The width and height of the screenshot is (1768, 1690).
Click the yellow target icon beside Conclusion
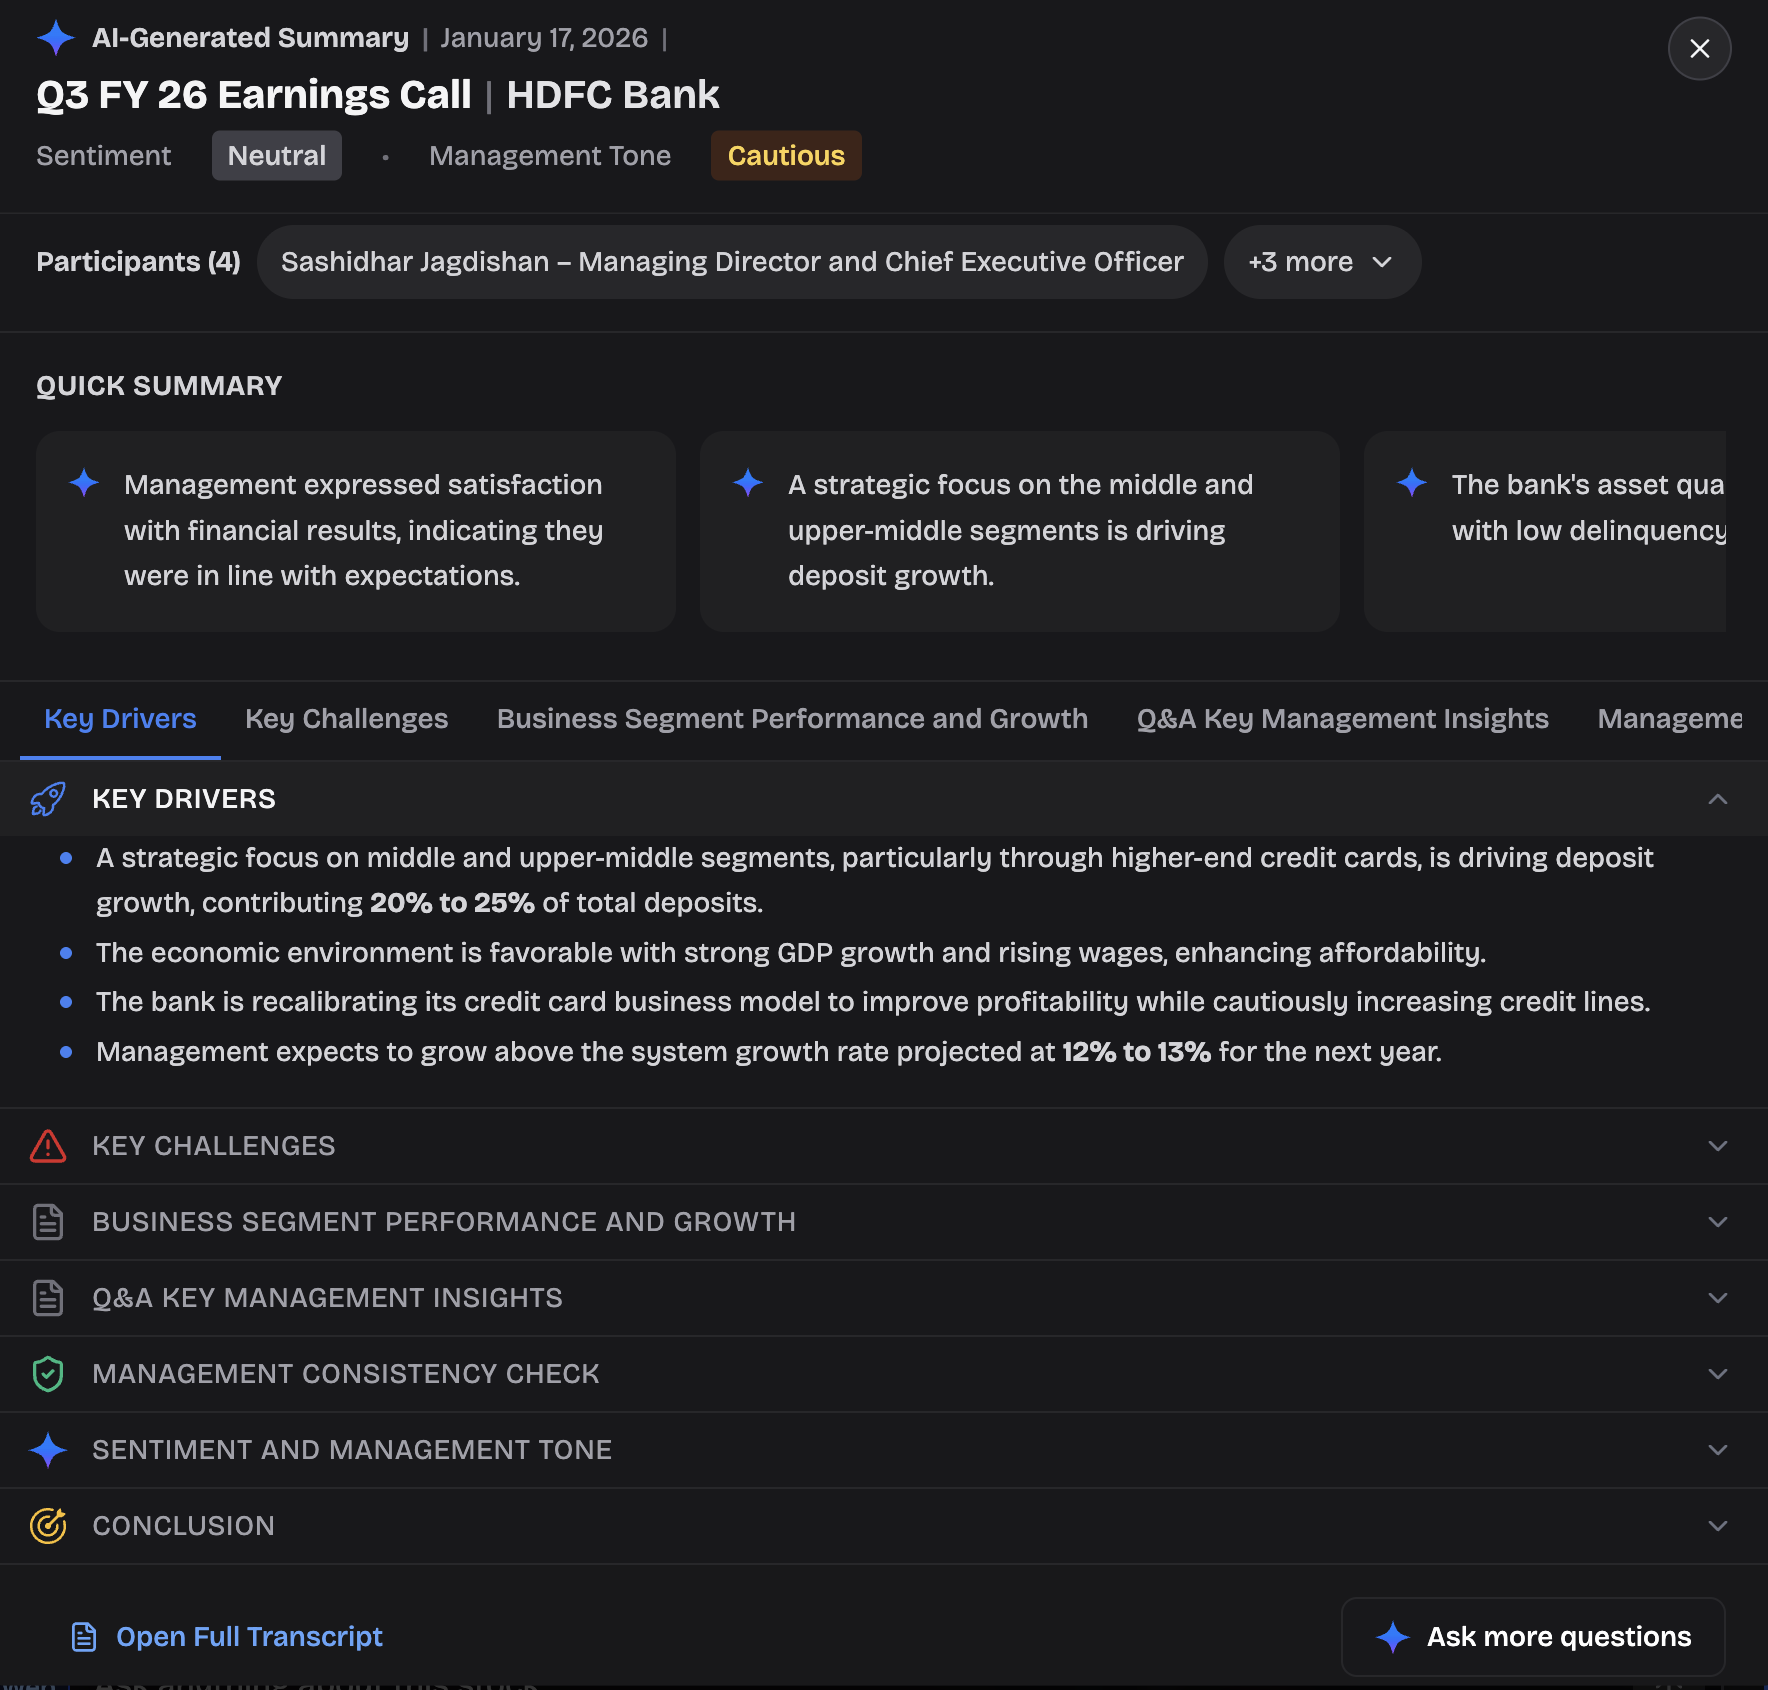pyautogui.click(x=48, y=1526)
